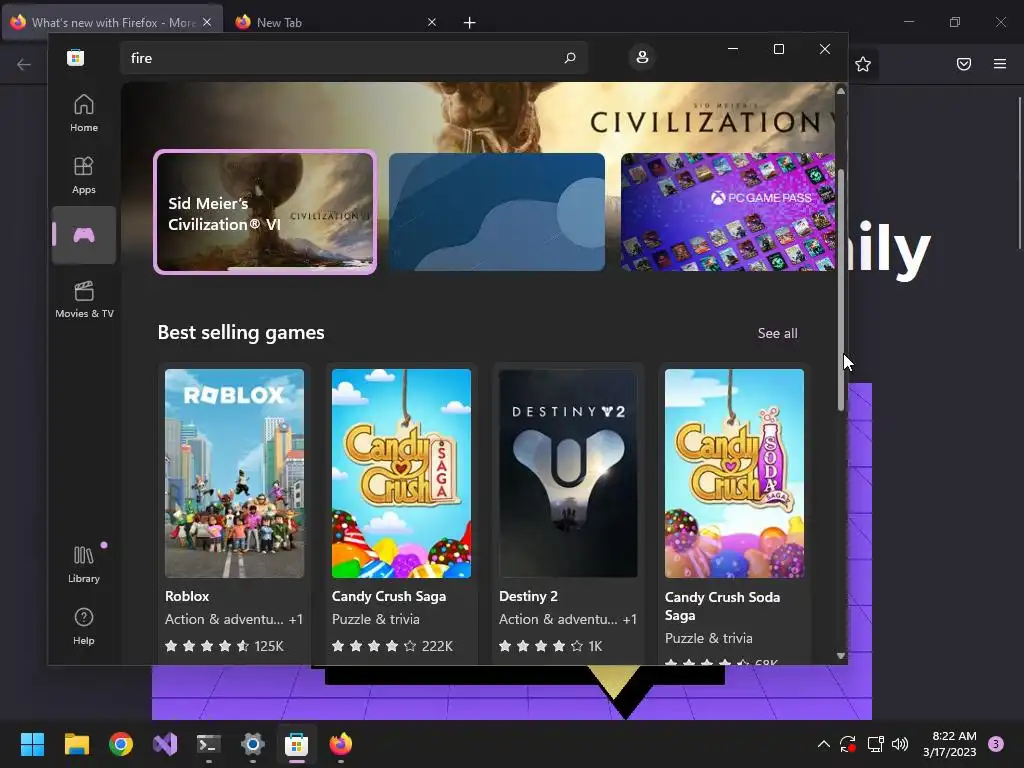Open Settings gear in the taskbar
This screenshot has width=1024, height=768.
point(253,744)
